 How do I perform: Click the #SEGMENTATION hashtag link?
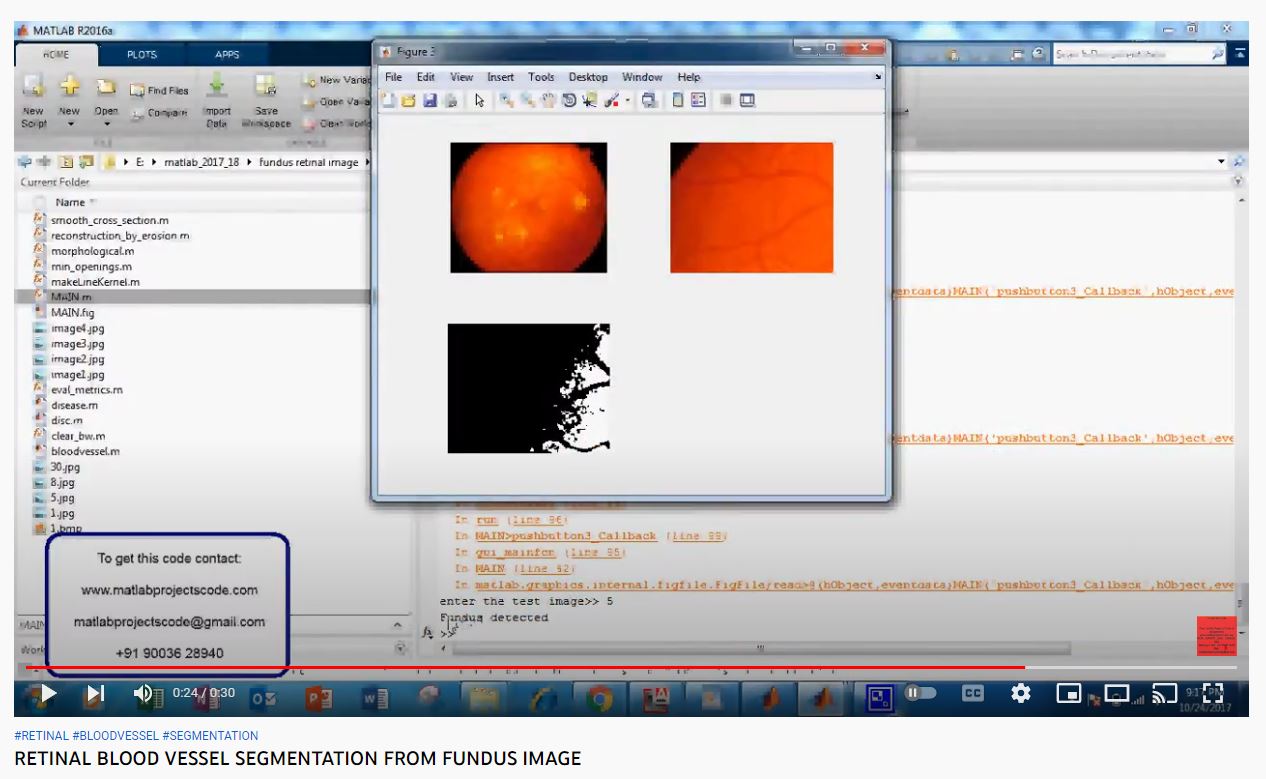click(x=210, y=736)
